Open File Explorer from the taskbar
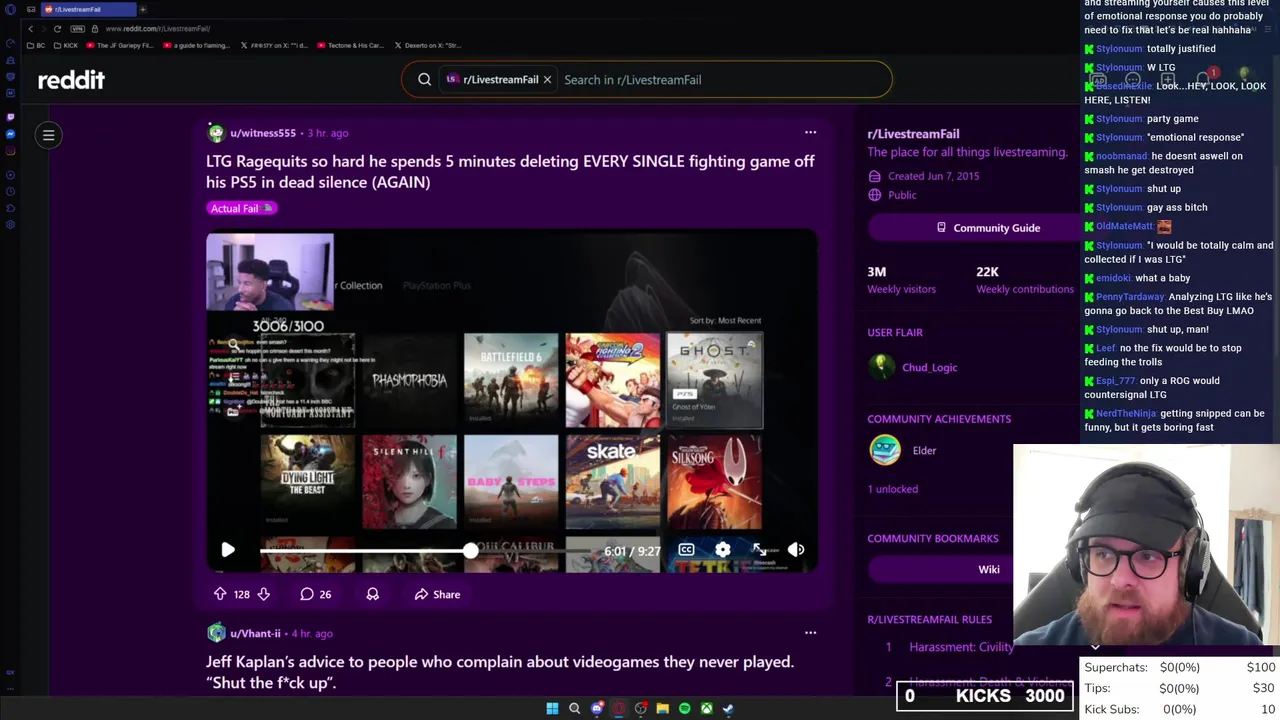Viewport: 1280px width, 720px height. 662,708
